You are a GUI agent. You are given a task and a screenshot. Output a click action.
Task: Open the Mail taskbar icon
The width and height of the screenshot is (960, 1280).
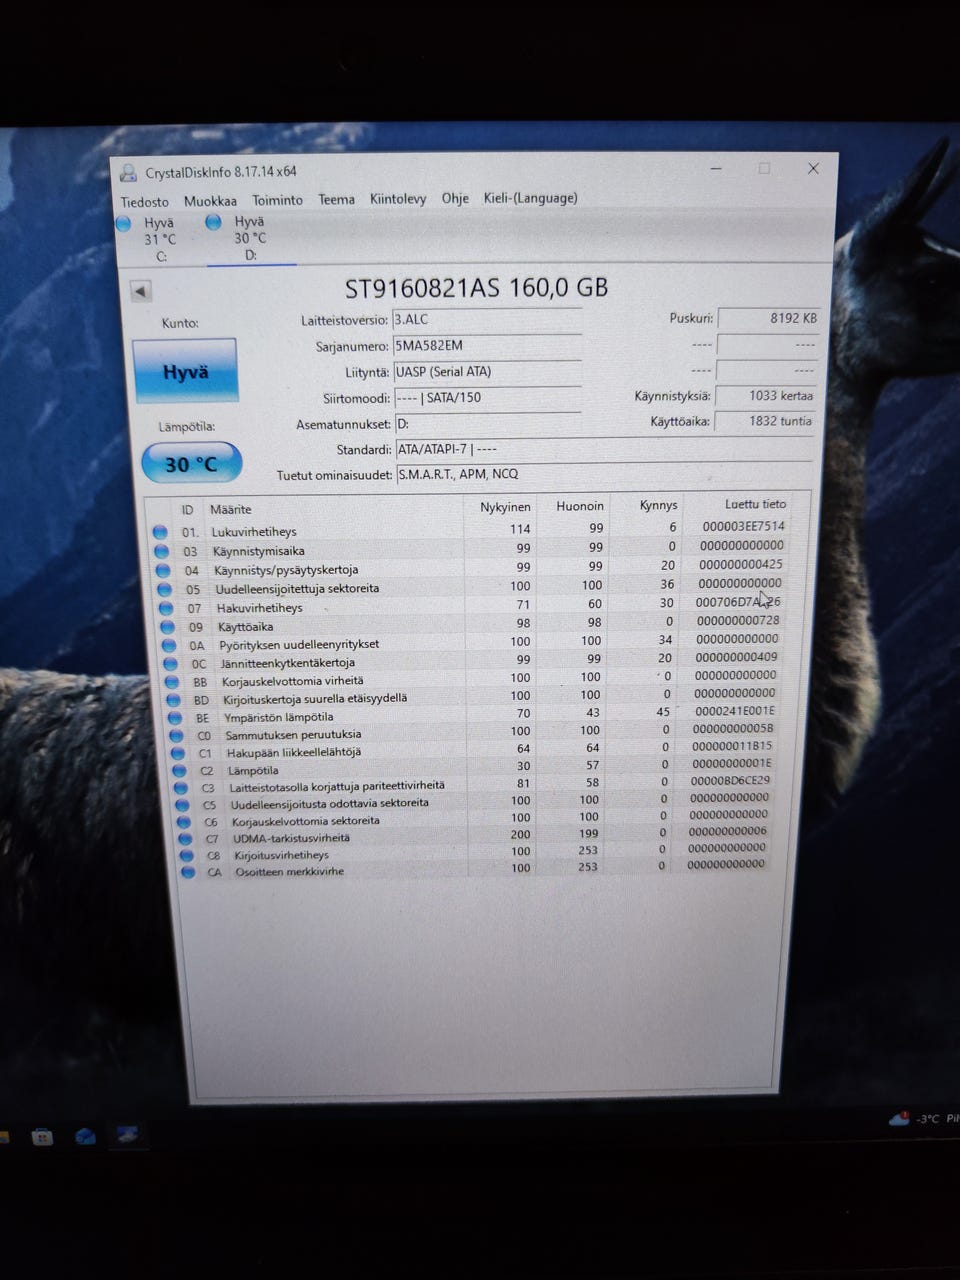pos(85,1136)
